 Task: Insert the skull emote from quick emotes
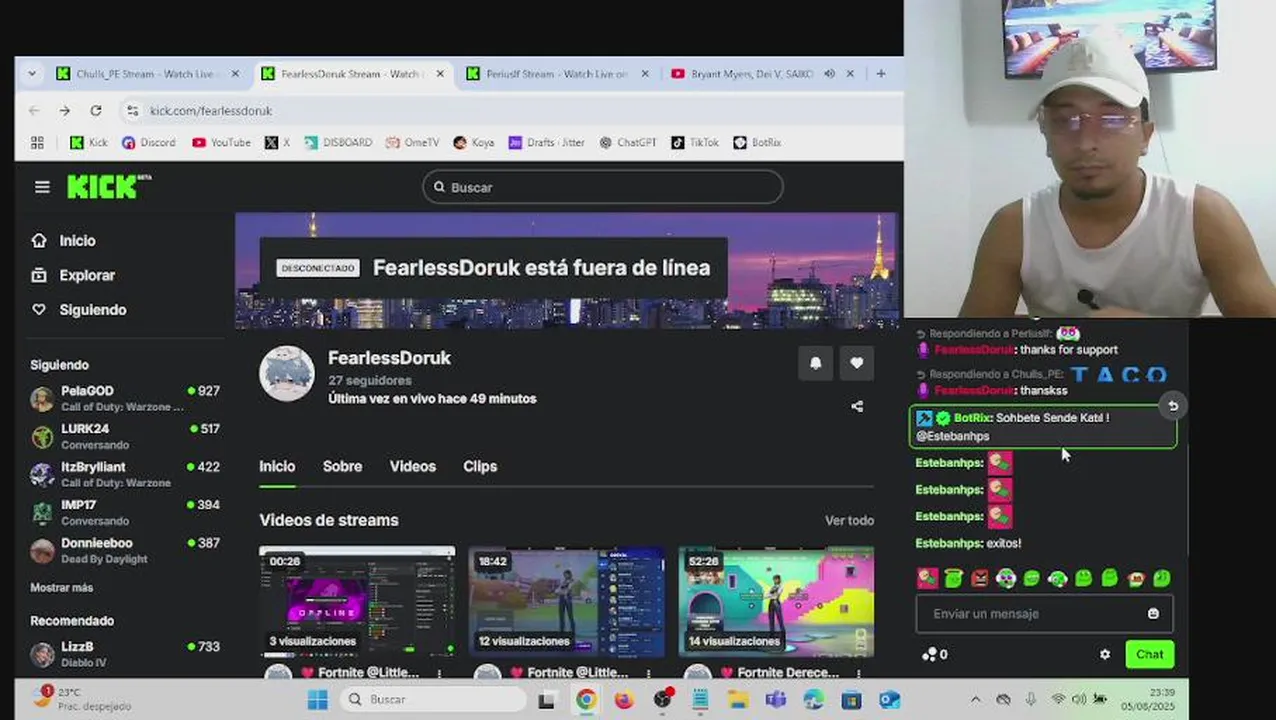click(1006, 578)
